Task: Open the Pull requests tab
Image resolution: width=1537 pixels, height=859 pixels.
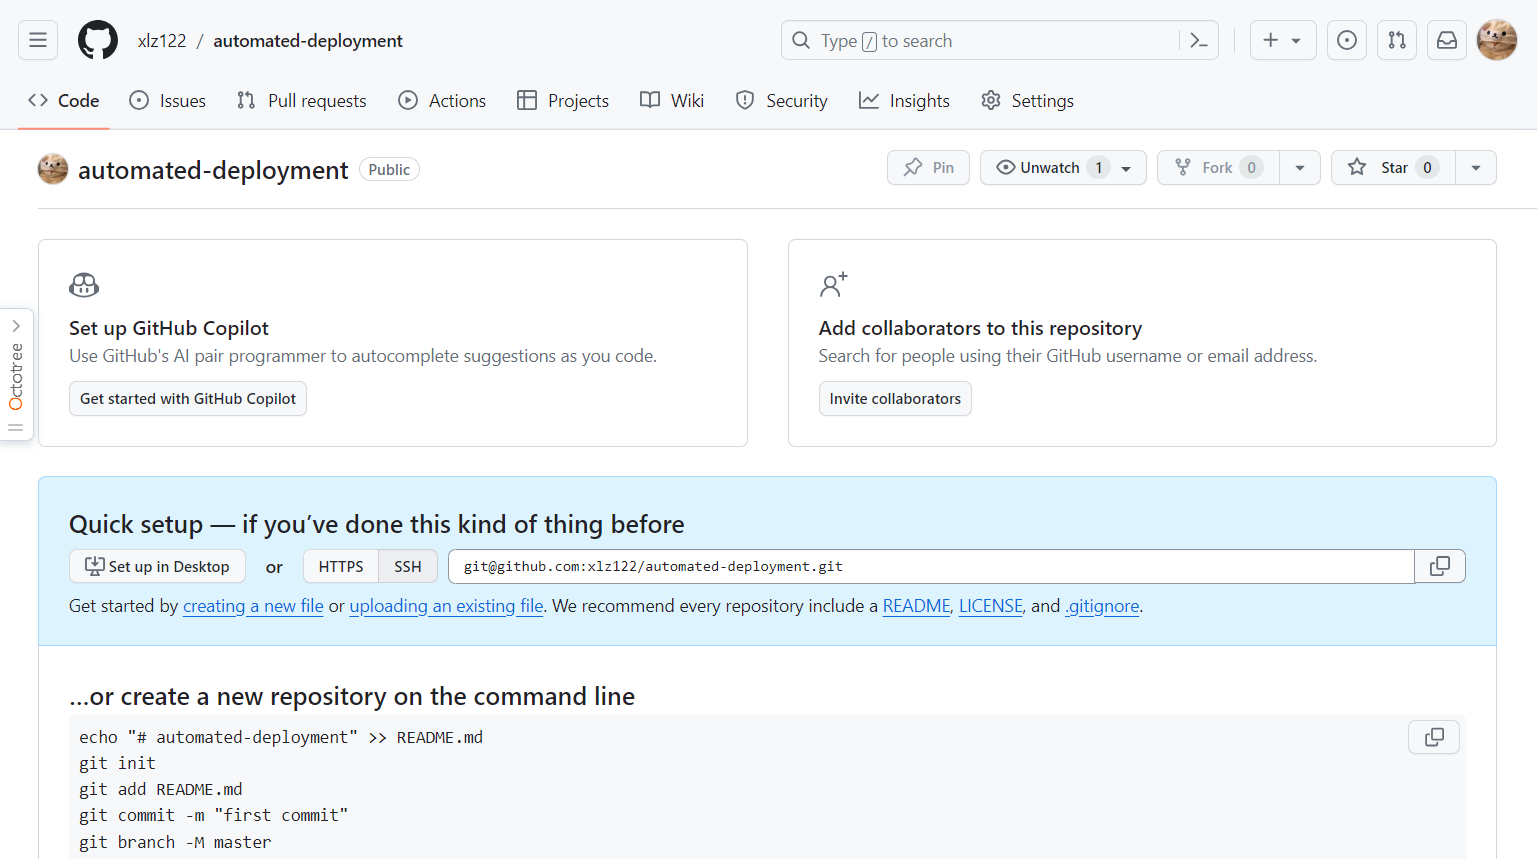Action: point(302,101)
